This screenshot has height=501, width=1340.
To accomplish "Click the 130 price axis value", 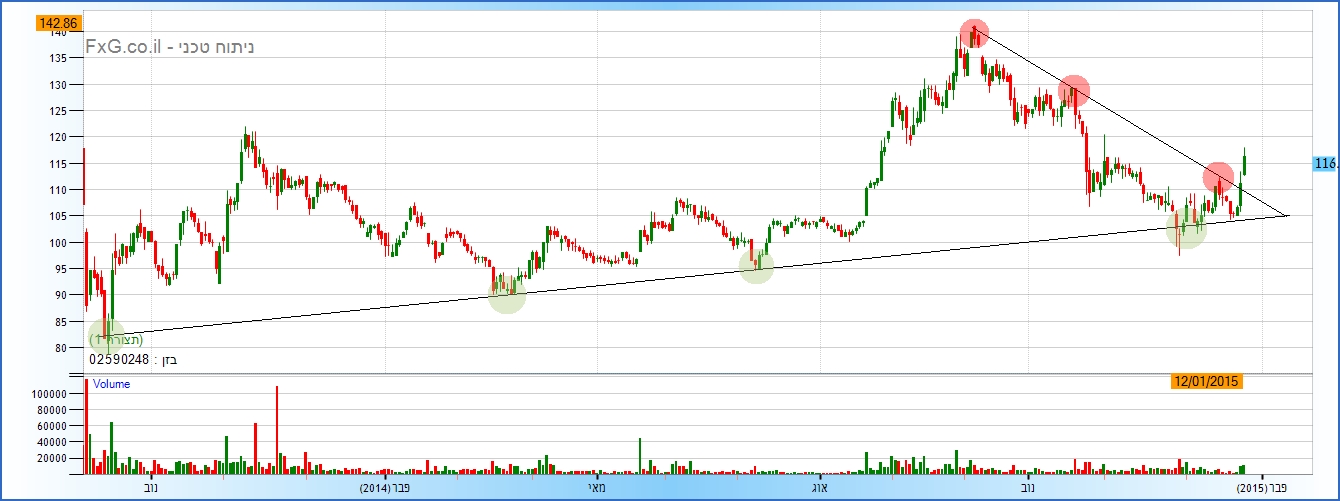I will coord(58,85).
